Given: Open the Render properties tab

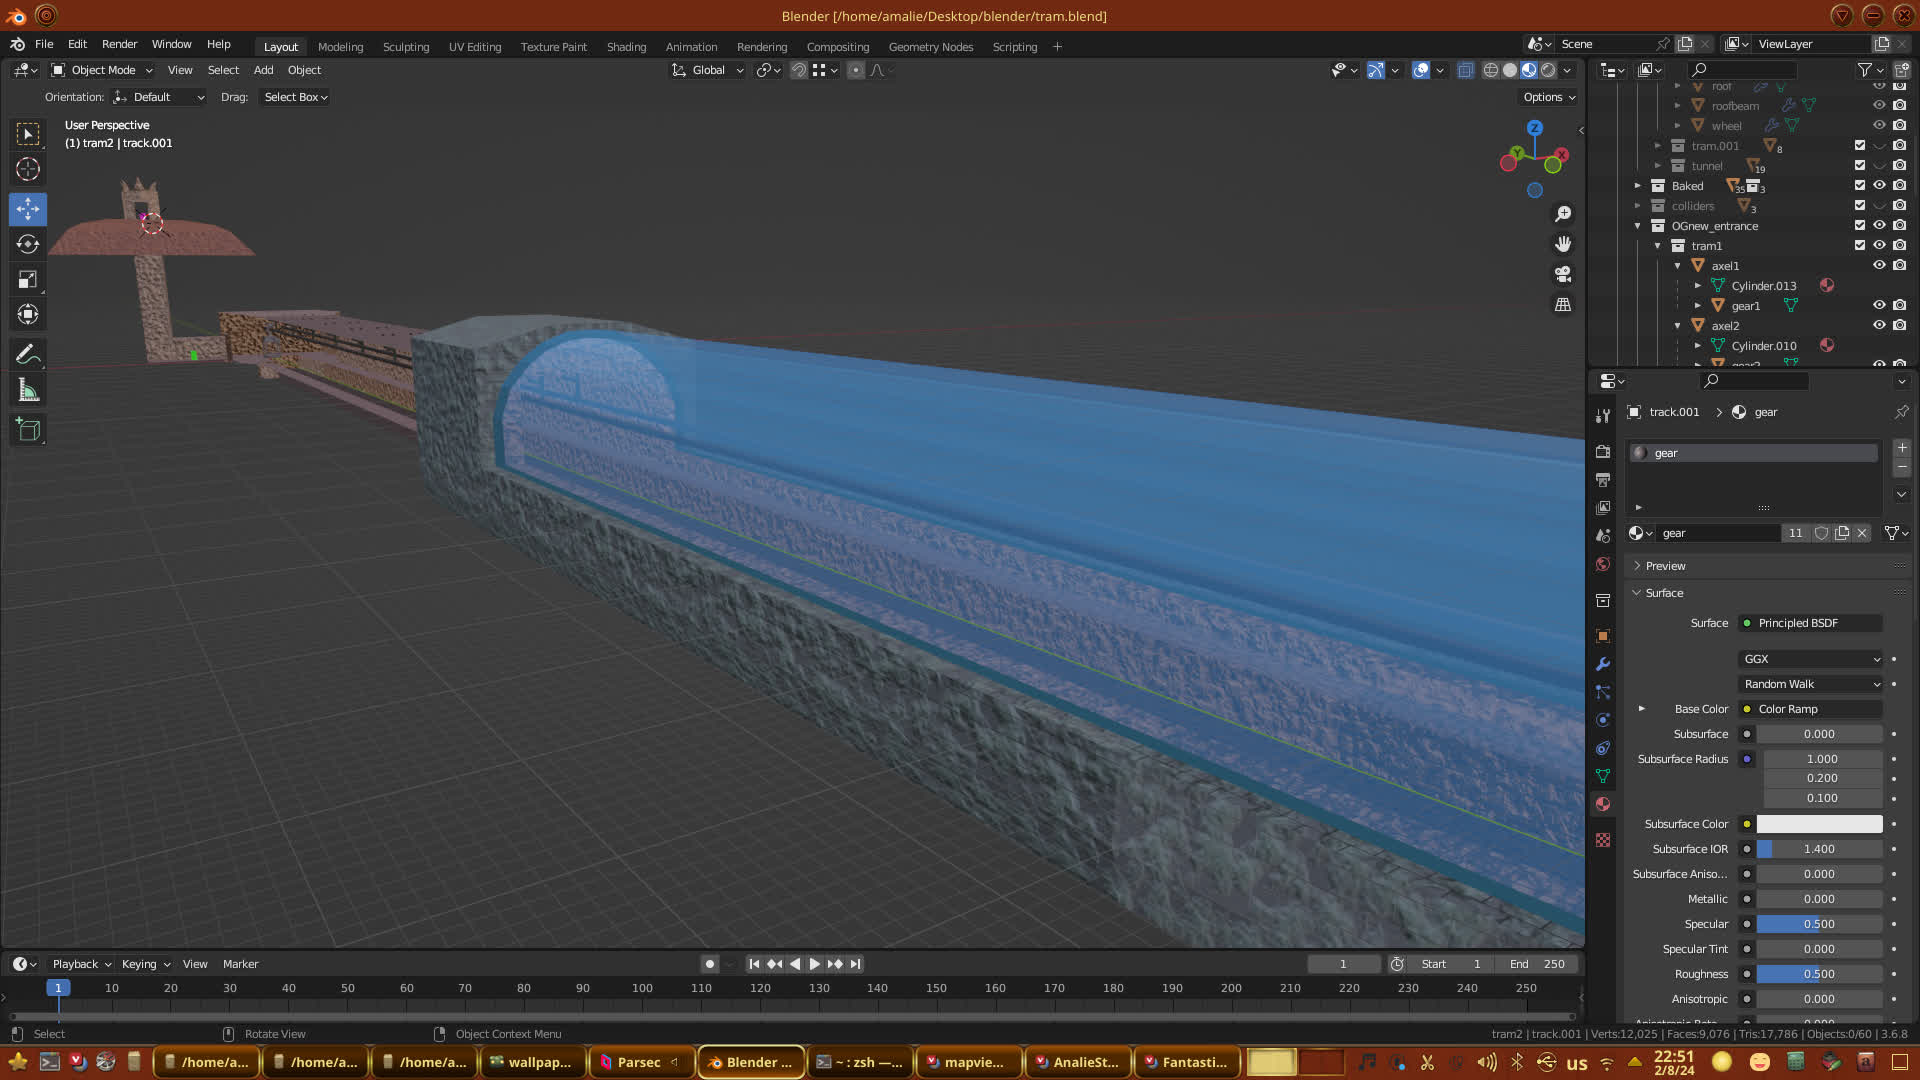Looking at the screenshot, I should point(1603,452).
